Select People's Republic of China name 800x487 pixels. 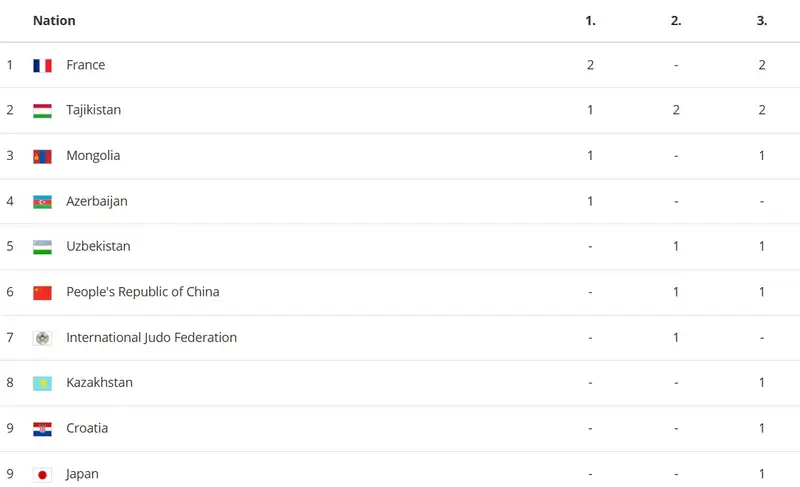[x=143, y=292]
